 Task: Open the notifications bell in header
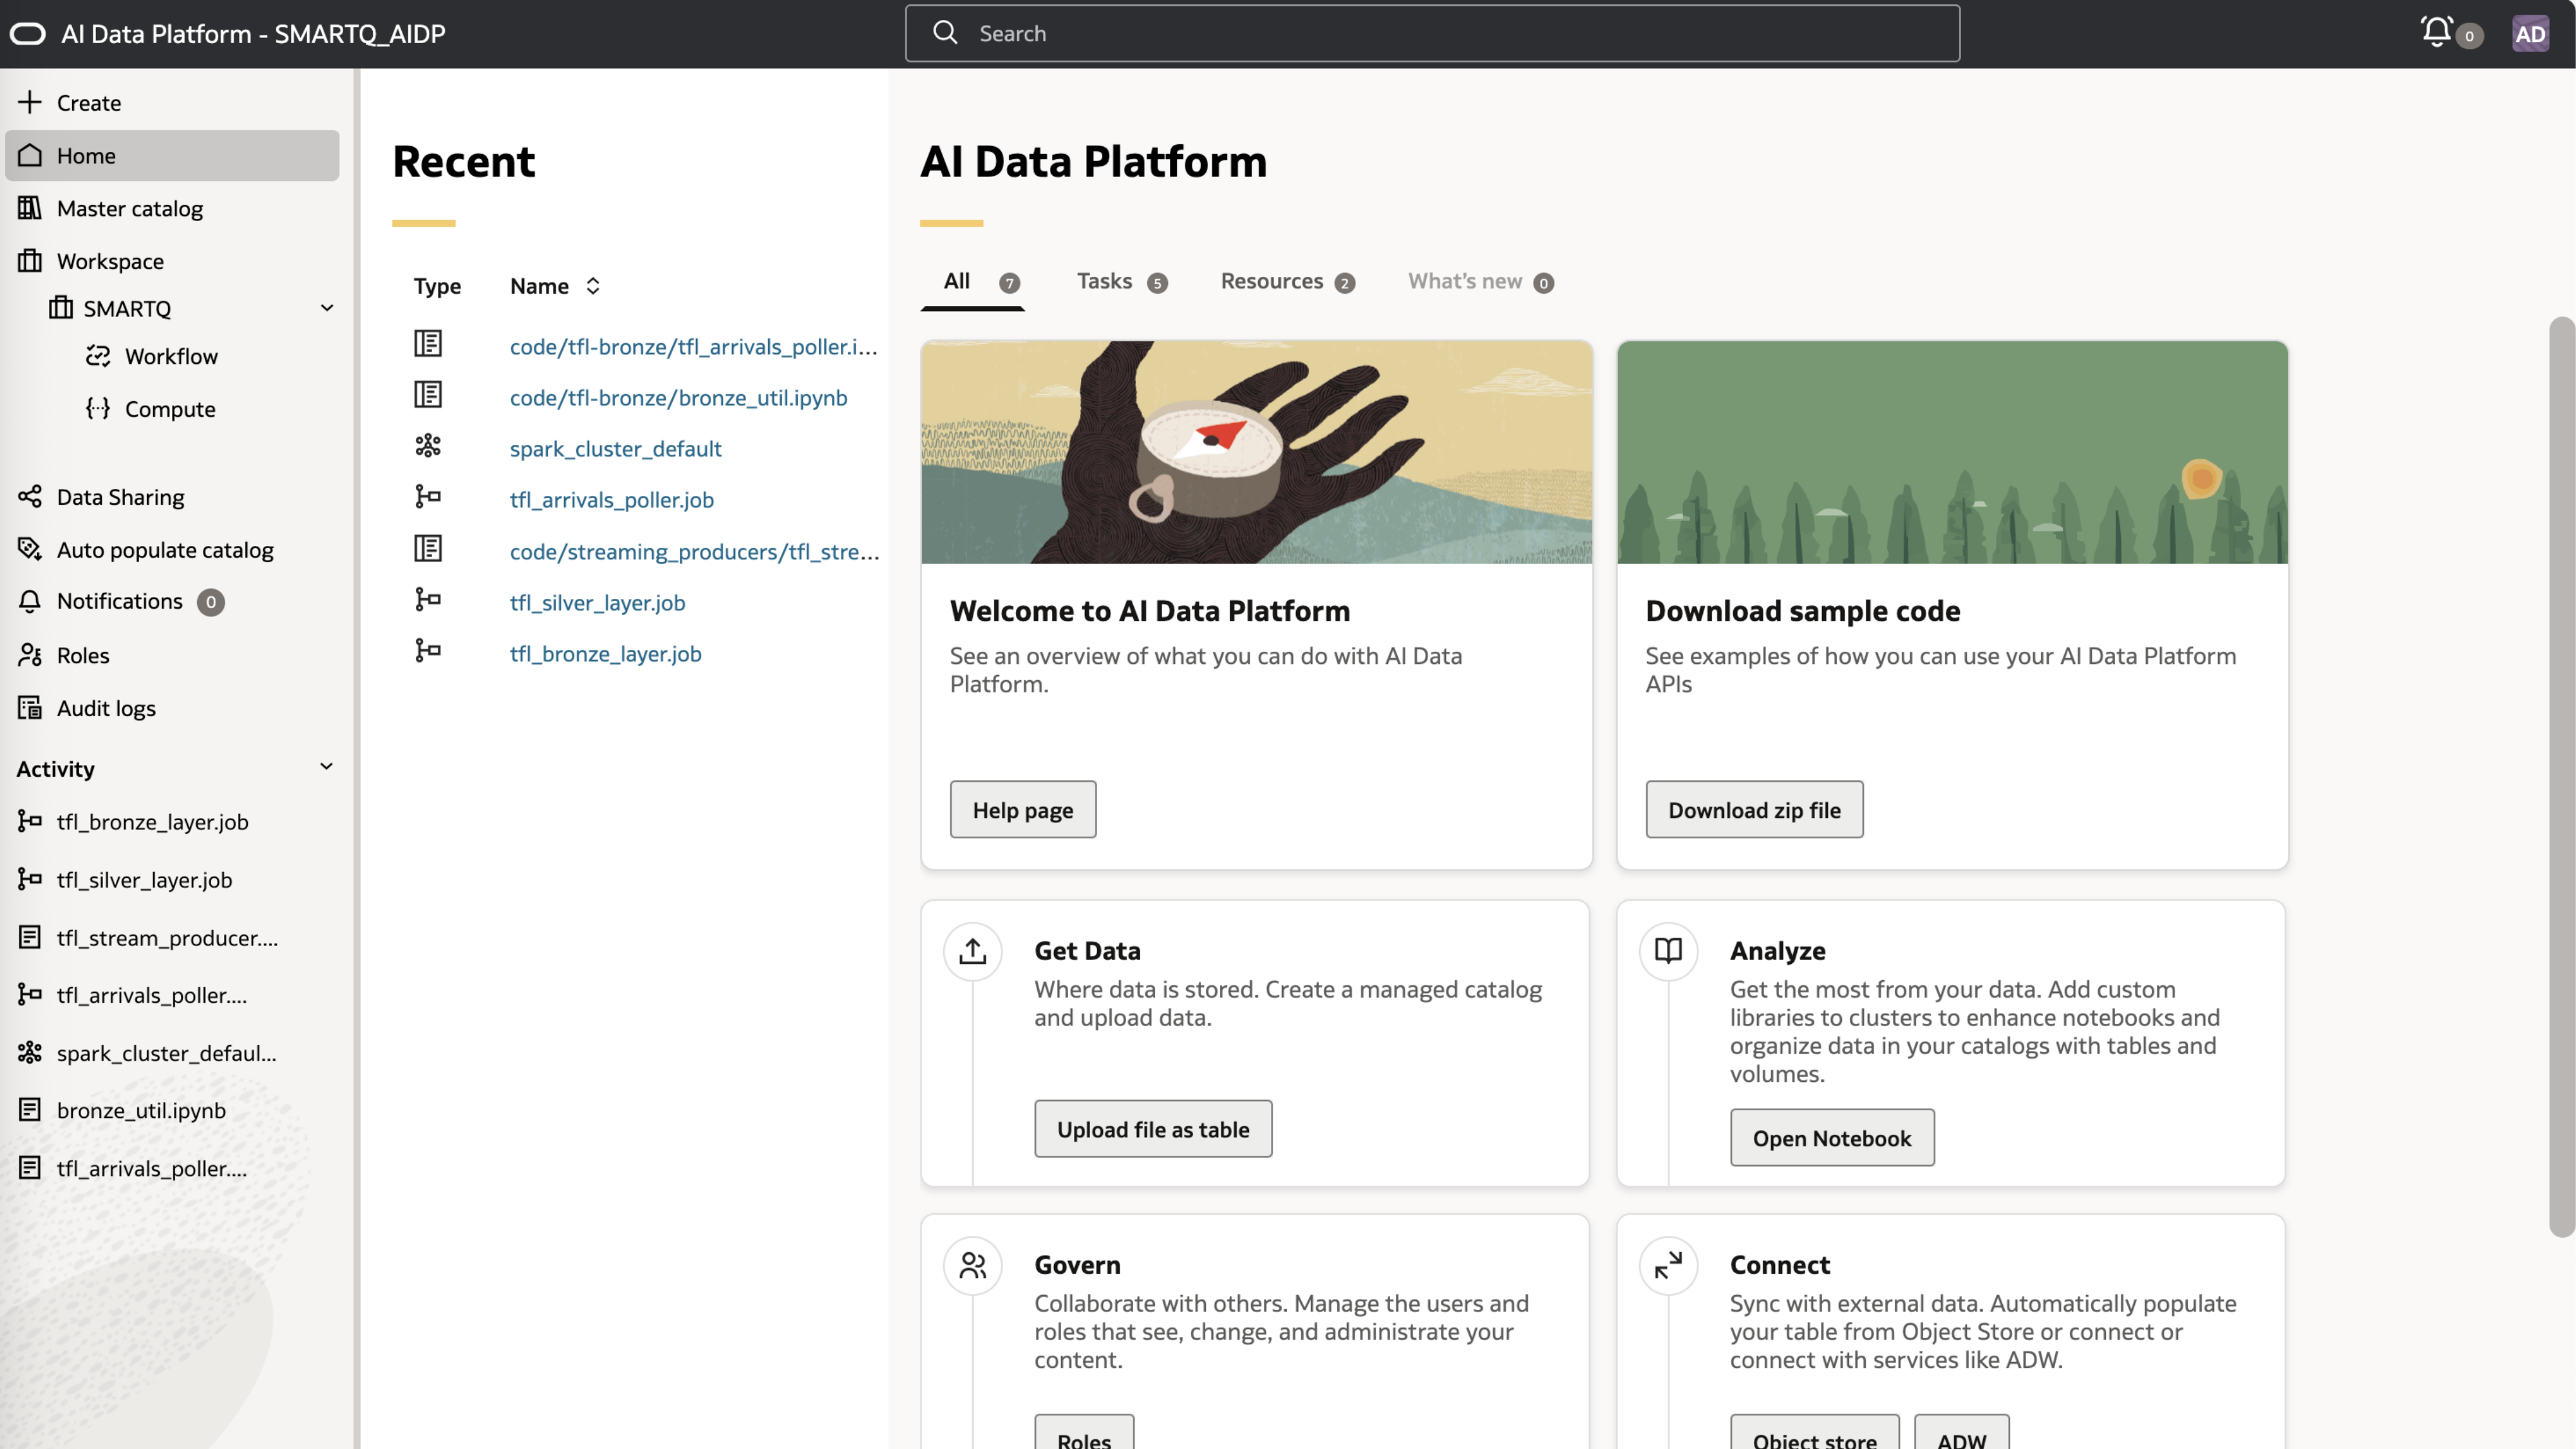pyautogui.click(x=2437, y=33)
